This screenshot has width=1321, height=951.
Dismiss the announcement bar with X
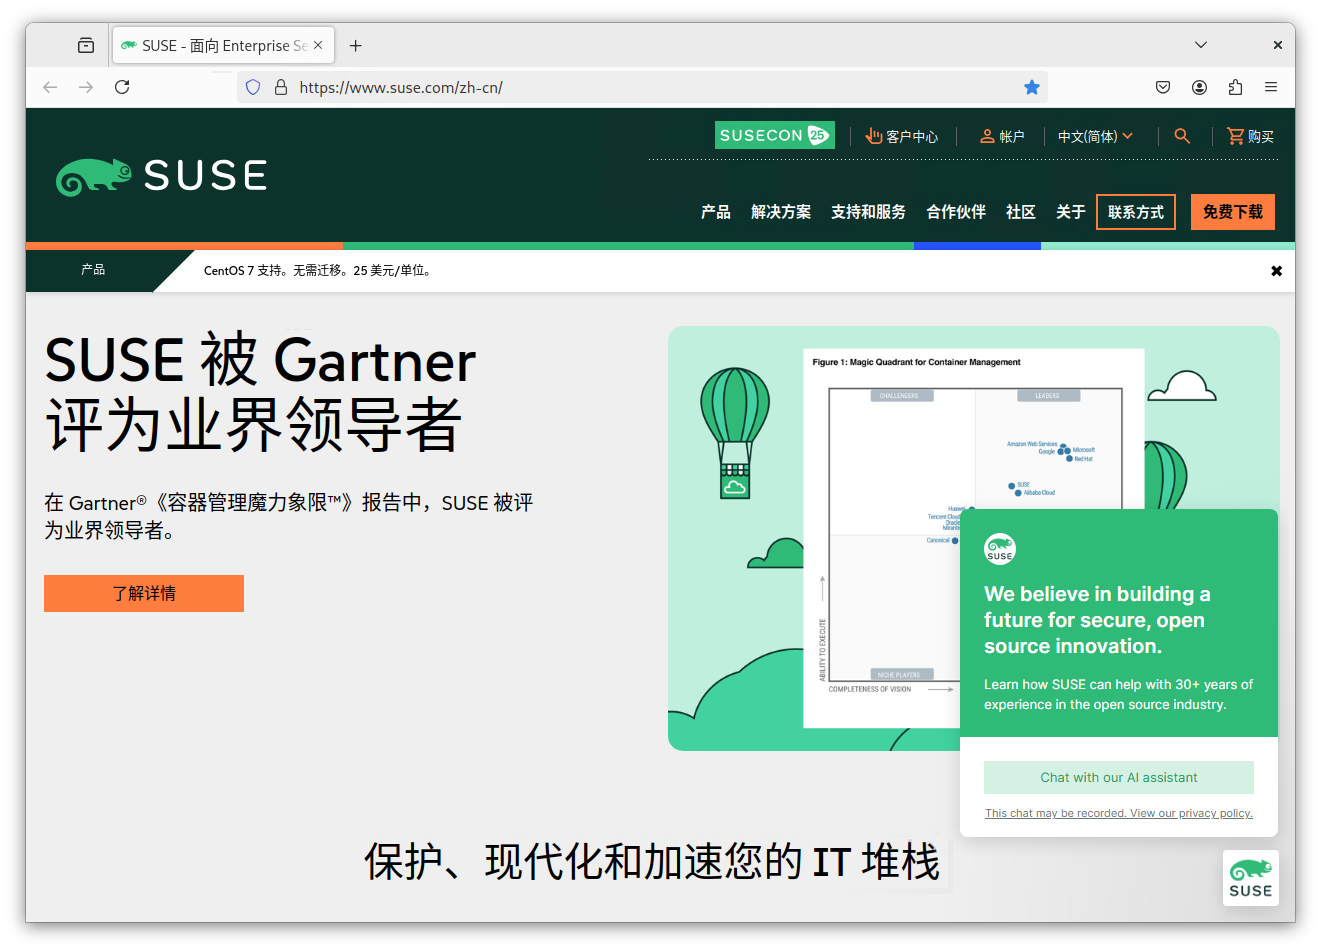[x=1276, y=271]
